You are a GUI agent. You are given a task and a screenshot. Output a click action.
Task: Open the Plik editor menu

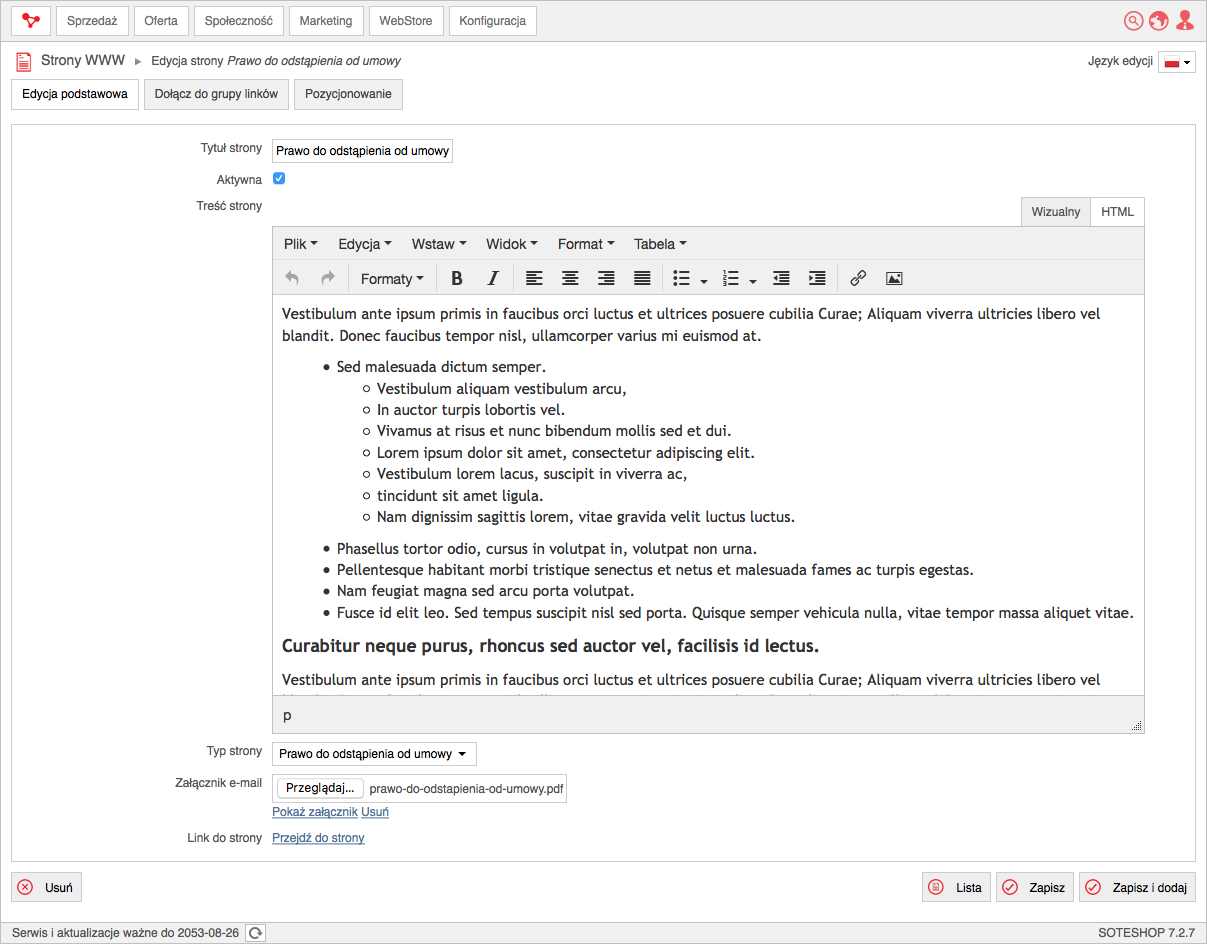(x=300, y=244)
